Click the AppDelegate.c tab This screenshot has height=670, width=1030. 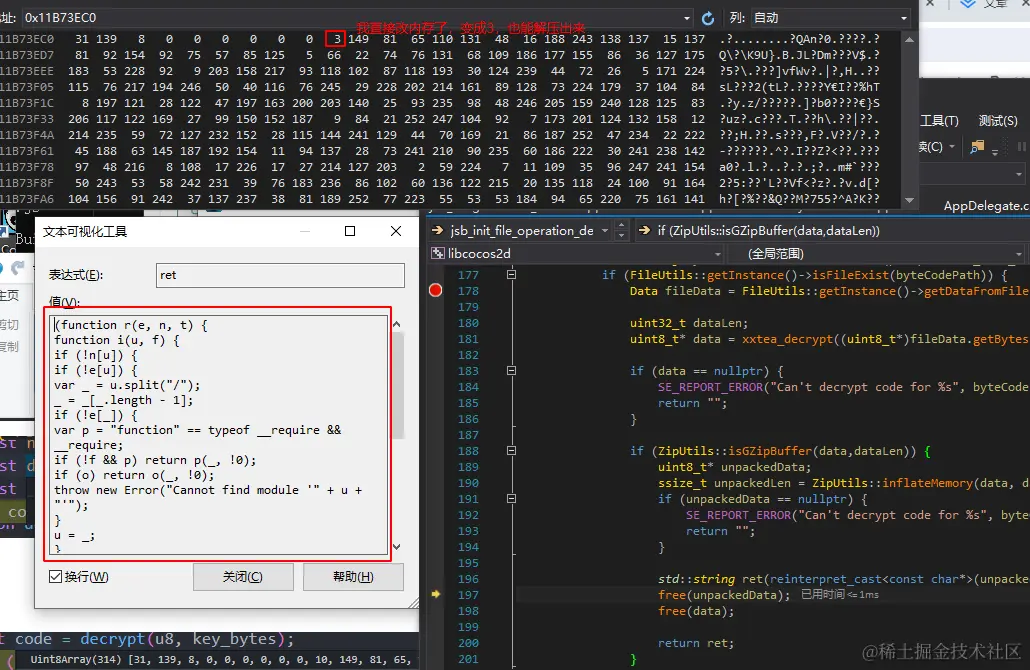click(986, 206)
